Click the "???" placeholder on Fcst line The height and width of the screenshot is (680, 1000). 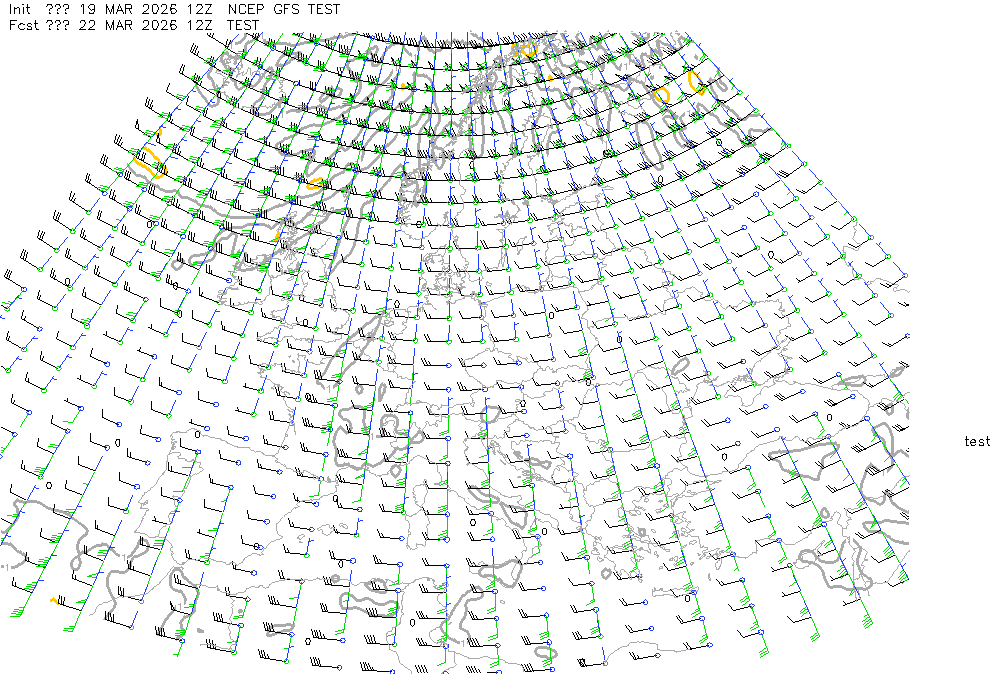click(x=57, y=25)
